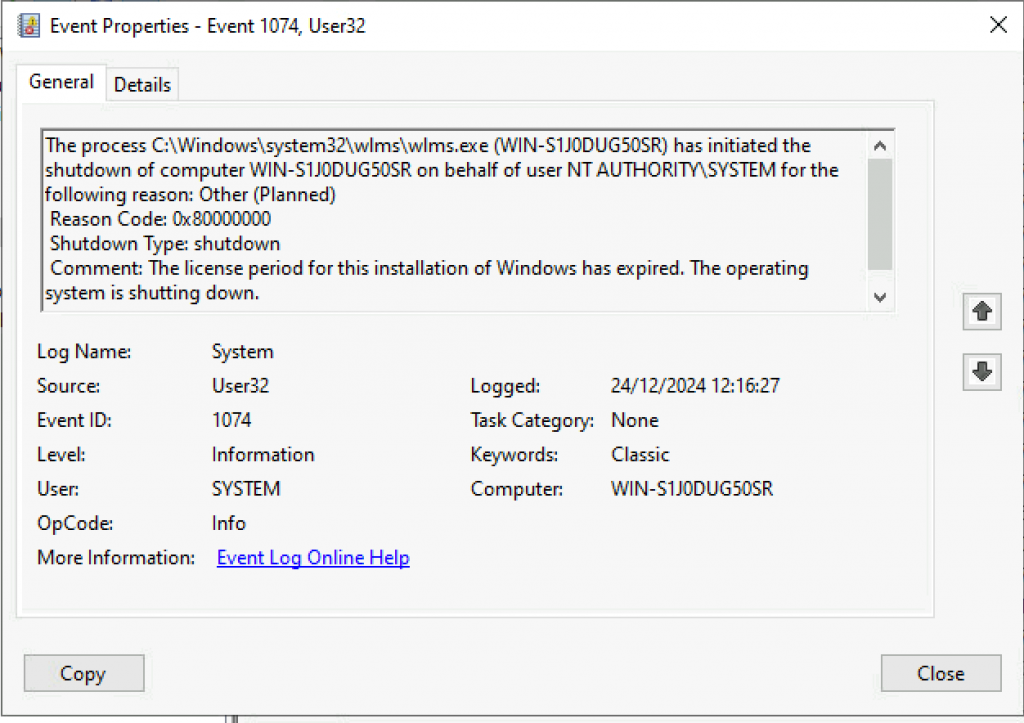Select the Computer field value WIN-S1J0DUG50SR
1024x723 pixels.
point(692,489)
